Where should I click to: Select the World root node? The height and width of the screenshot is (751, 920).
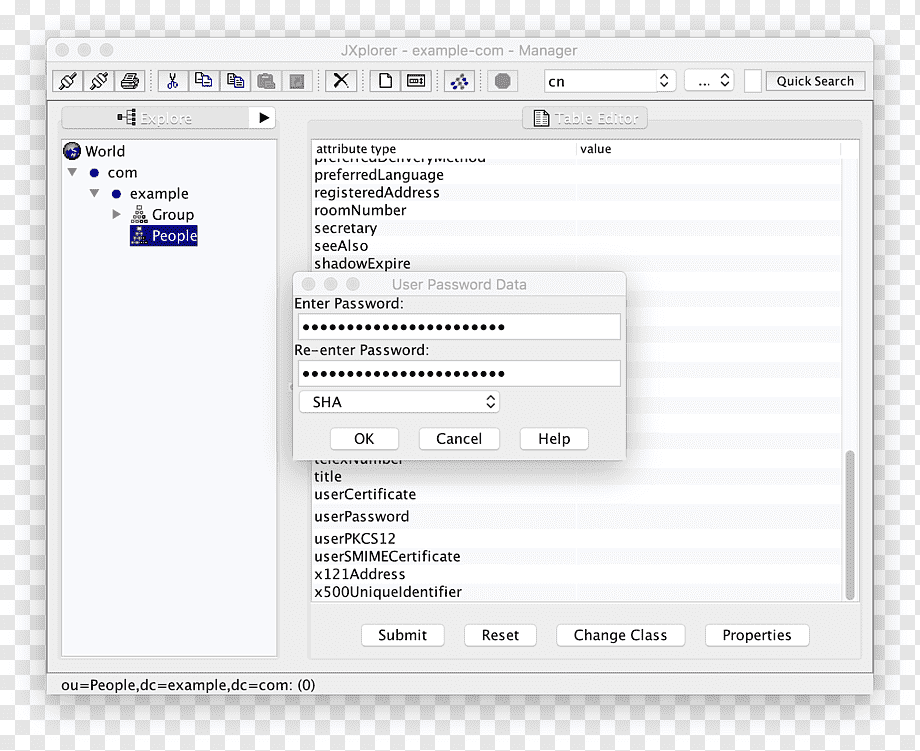(x=94, y=151)
